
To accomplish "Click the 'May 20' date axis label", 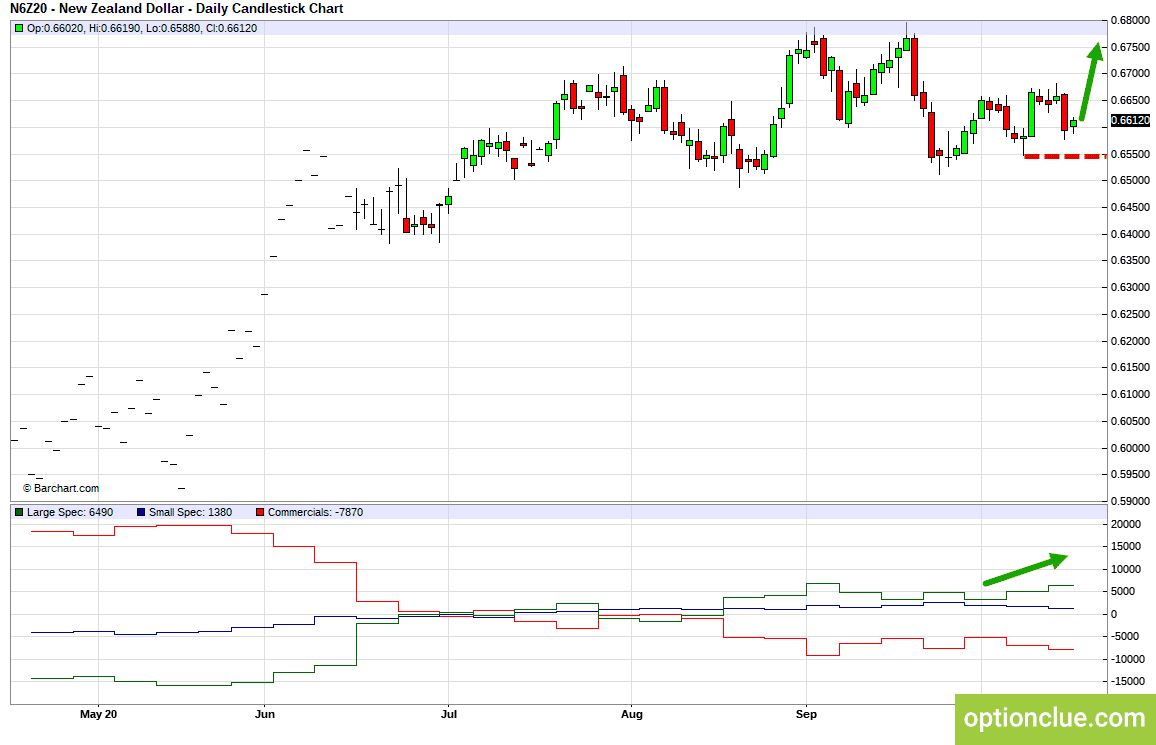I will click(99, 714).
